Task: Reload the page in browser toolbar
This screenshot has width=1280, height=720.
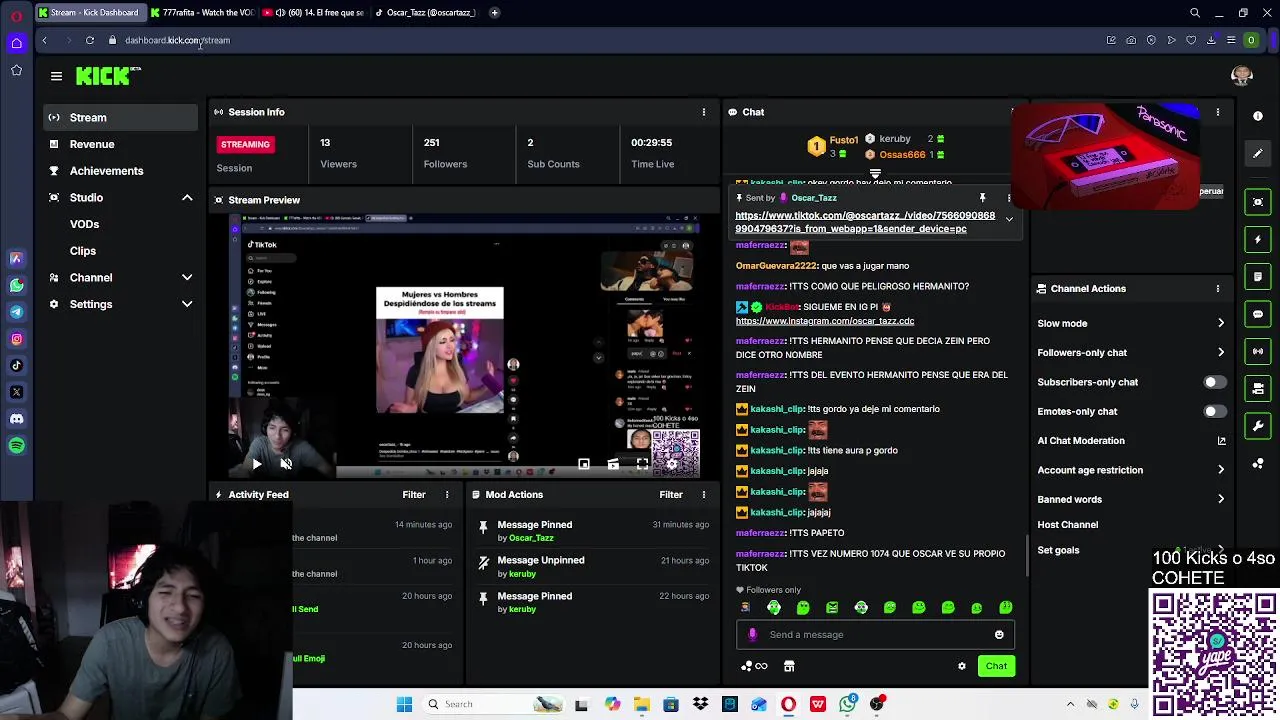Action: (x=90, y=40)
